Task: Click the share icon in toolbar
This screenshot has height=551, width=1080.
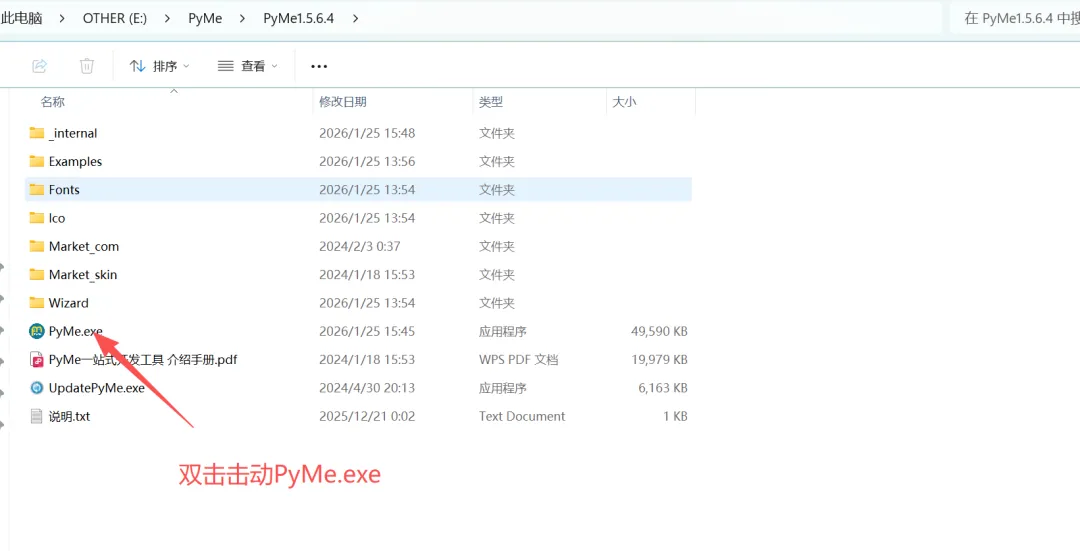Action: click(x=39, y=66)
